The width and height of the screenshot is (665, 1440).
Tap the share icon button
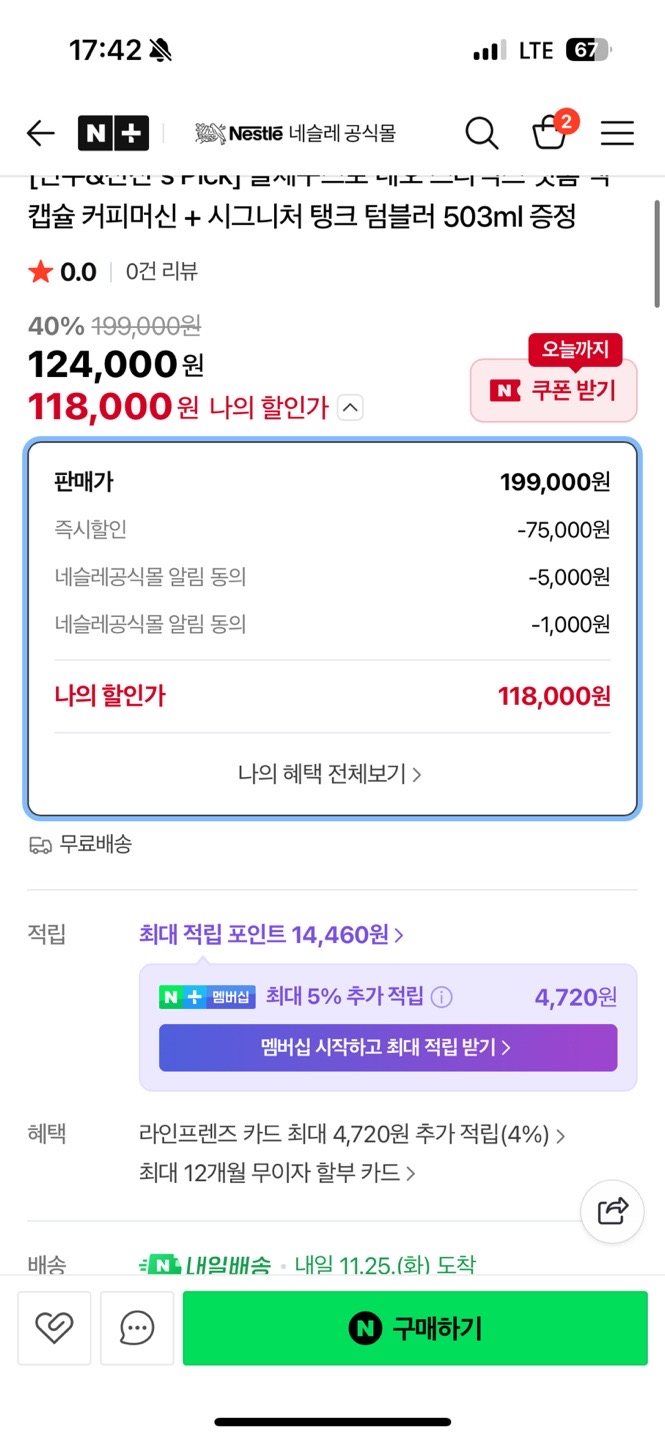click(x=612, y=1211)
